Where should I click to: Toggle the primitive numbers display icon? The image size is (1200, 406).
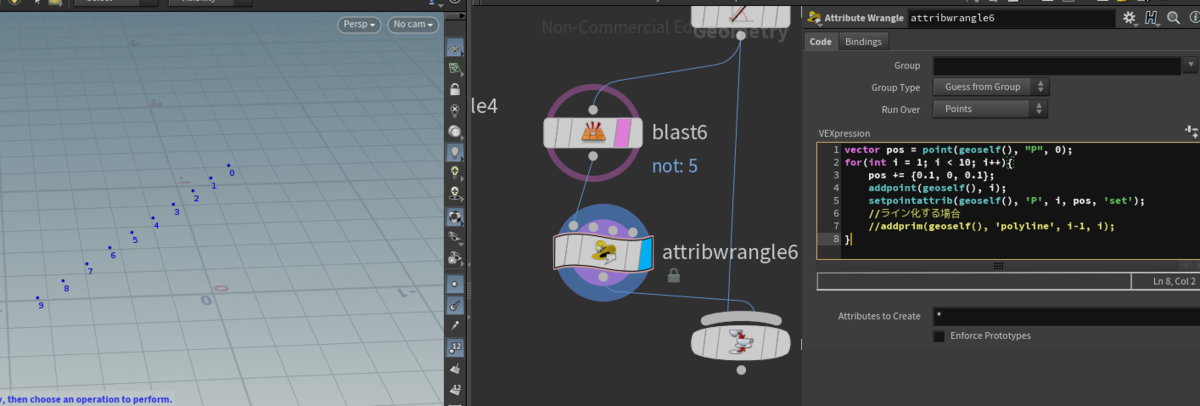455,391
